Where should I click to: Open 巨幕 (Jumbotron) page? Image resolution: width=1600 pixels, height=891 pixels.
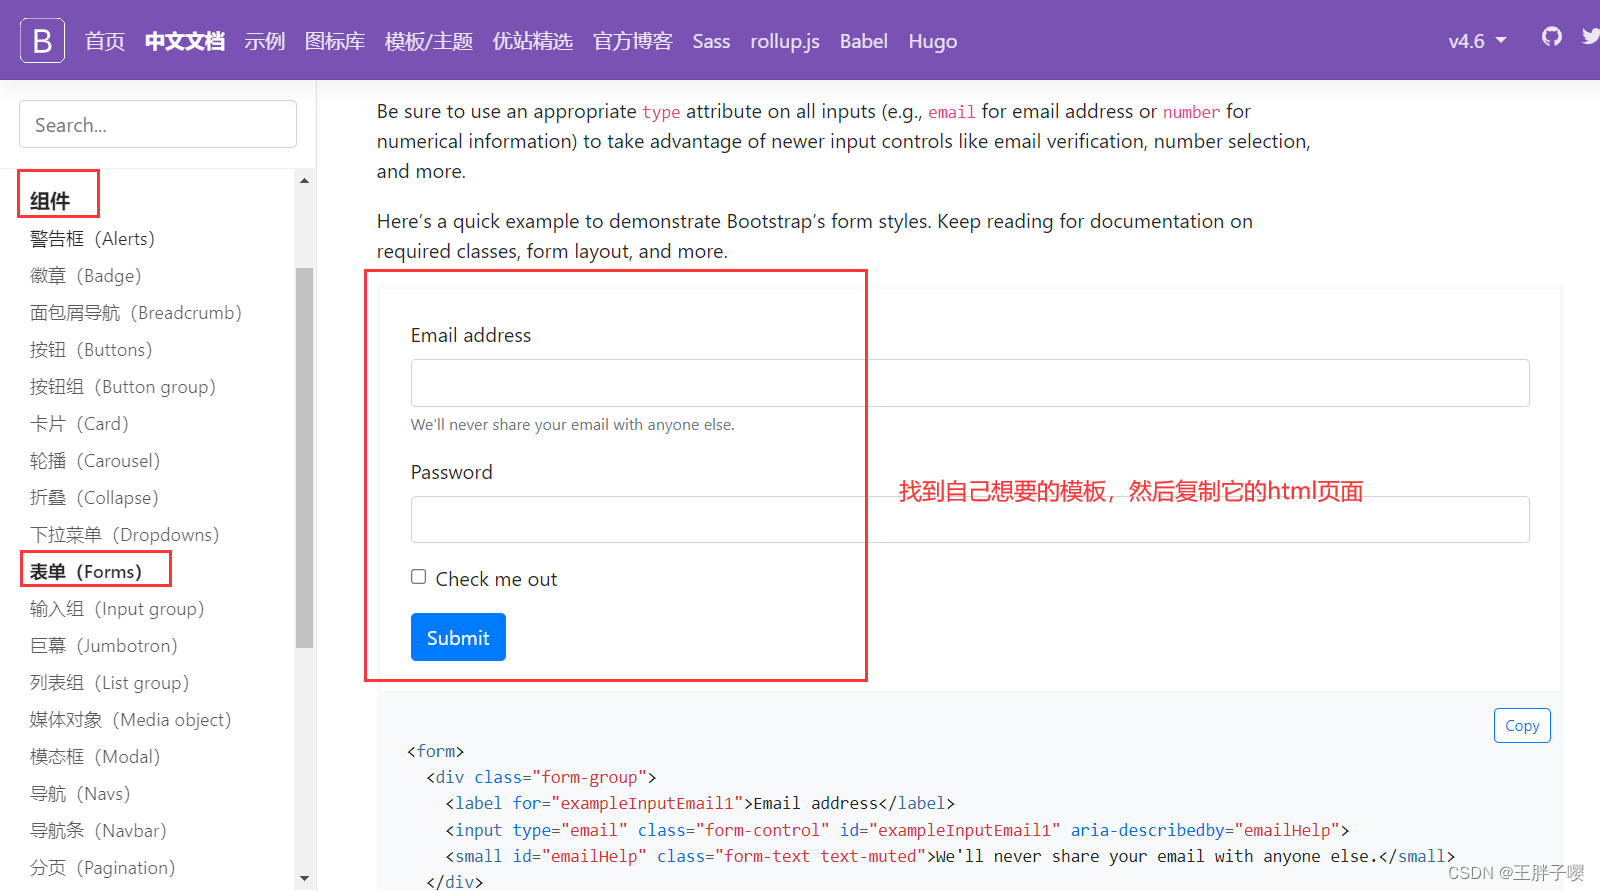pyautogui.click(x=104, y=646)
